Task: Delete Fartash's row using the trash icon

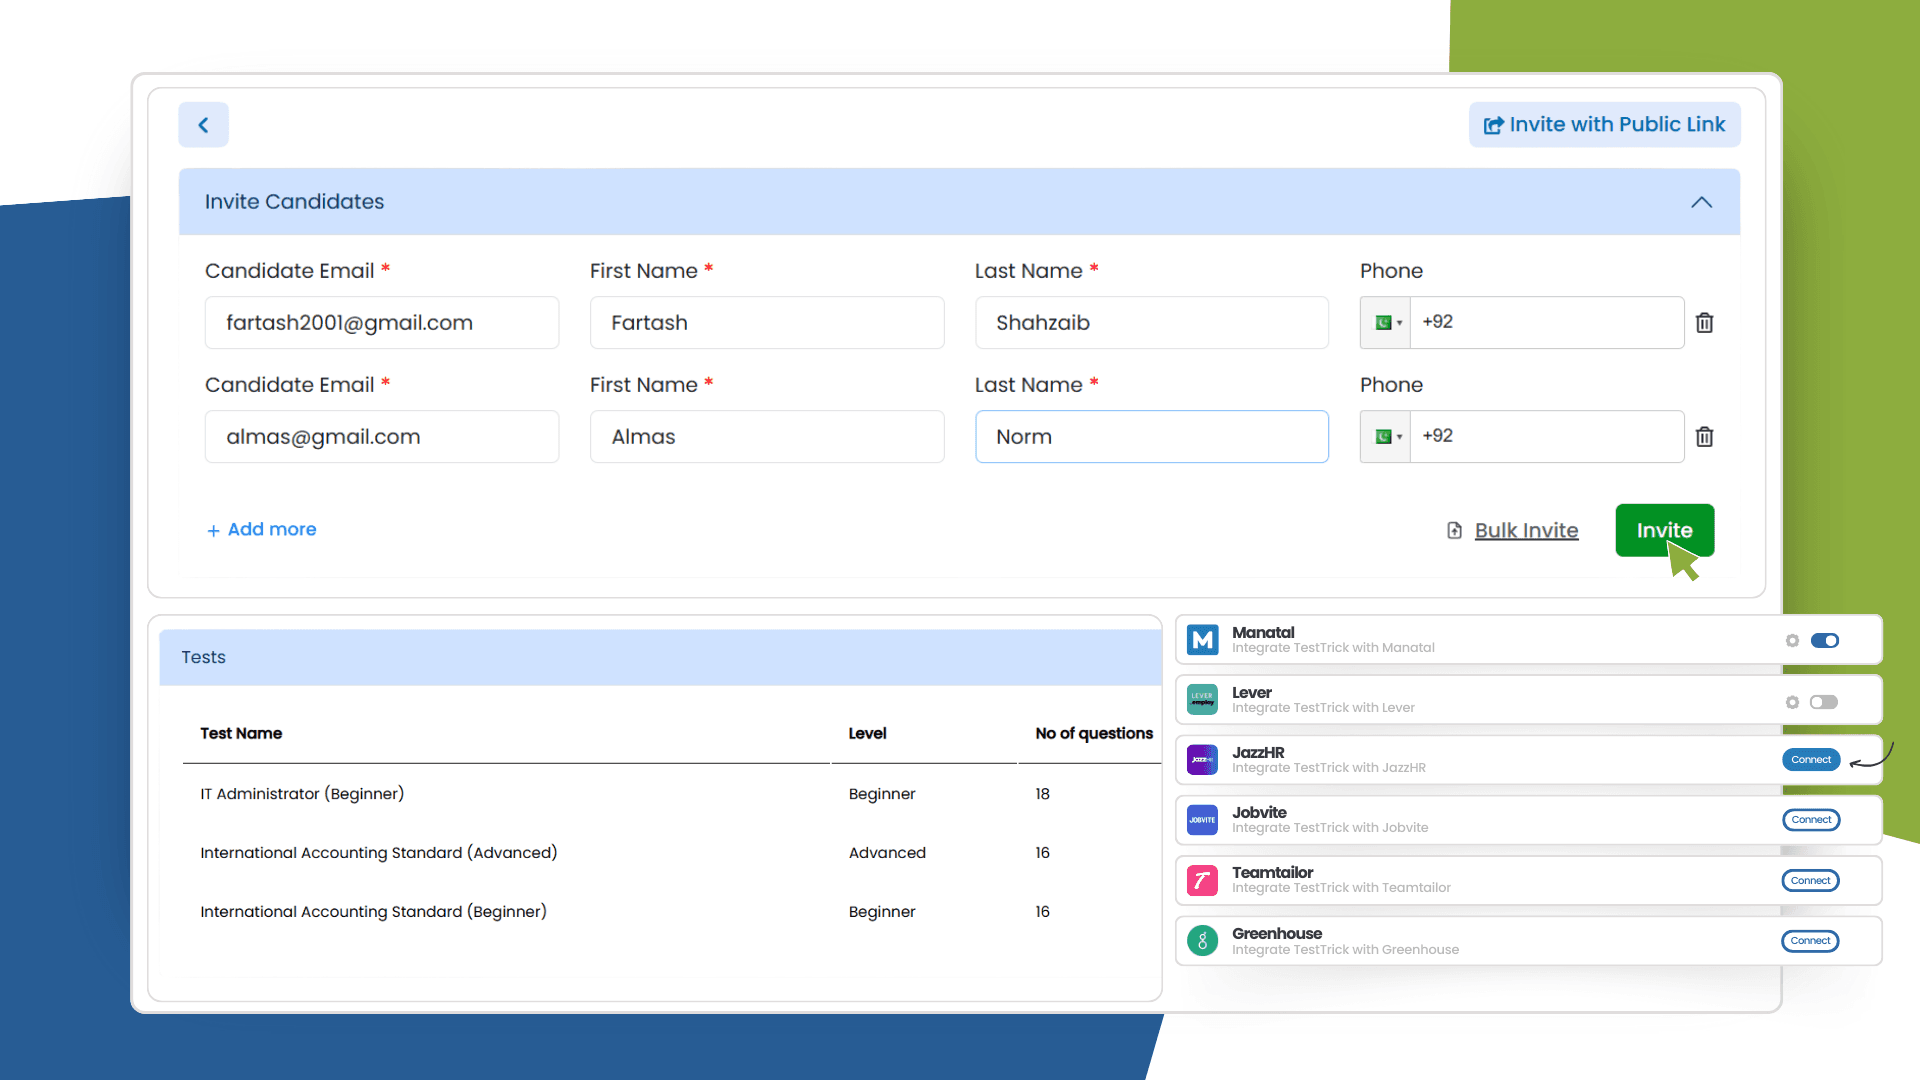Action: [x=1705, y=322]
